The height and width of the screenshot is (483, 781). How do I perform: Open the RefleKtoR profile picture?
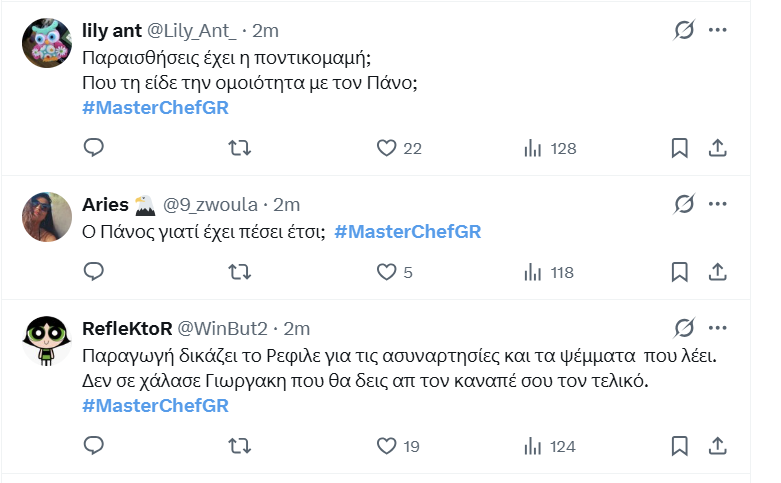[47, 340]
